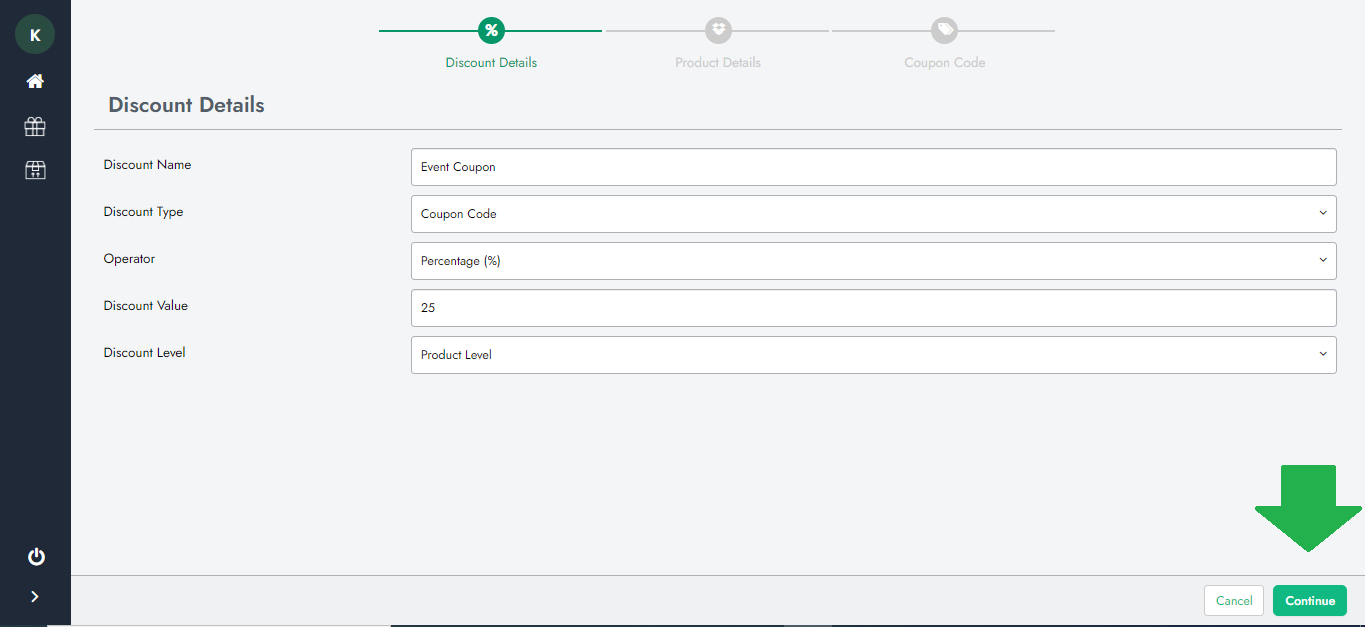
Task: Click the Discount Value input field
Action: [873, 308]
